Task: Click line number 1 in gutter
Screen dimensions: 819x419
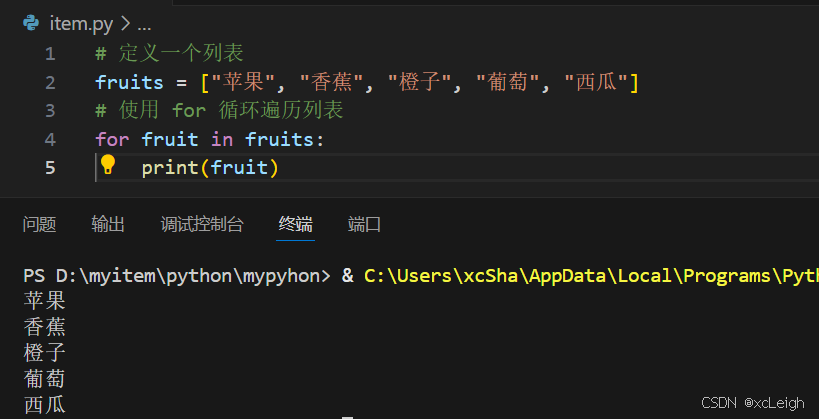Action: (x=50, y=54)
